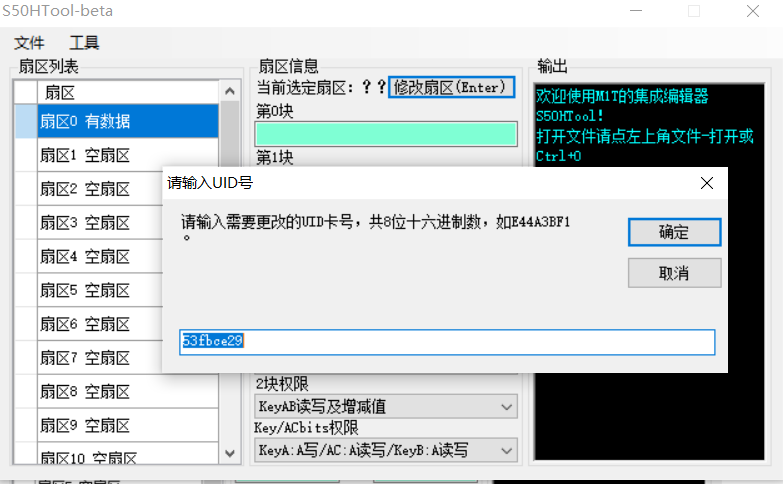Click the black 输出 console area

(x=649, y=272)
